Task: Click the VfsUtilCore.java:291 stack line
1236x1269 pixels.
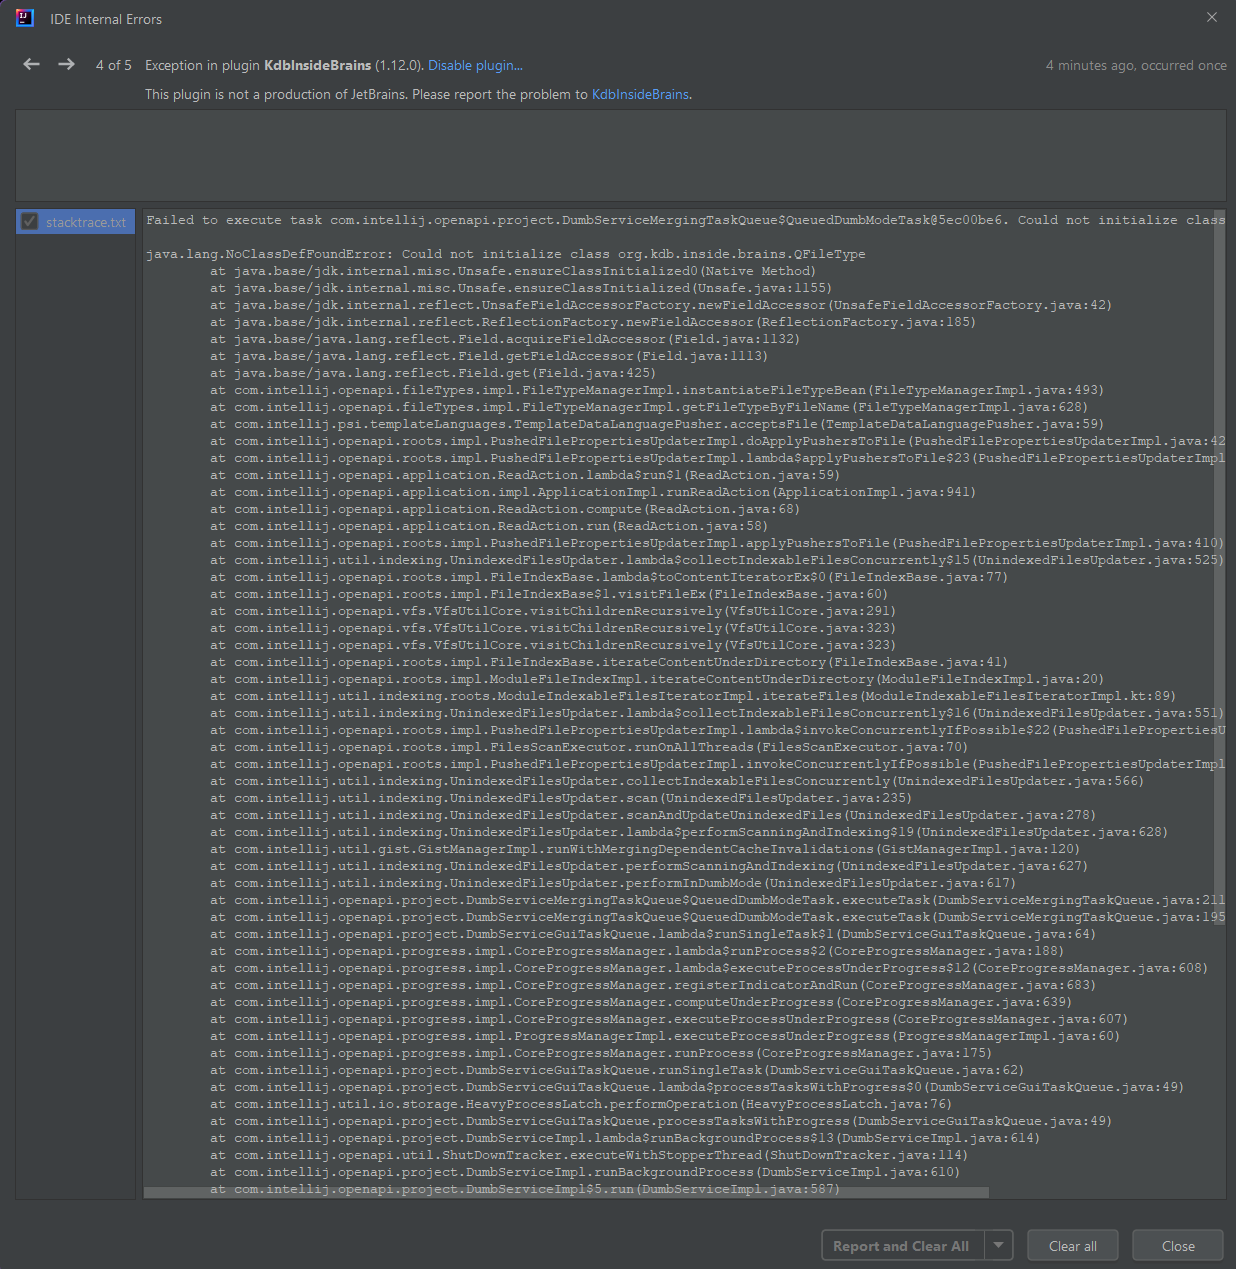Action: point(553,611)
